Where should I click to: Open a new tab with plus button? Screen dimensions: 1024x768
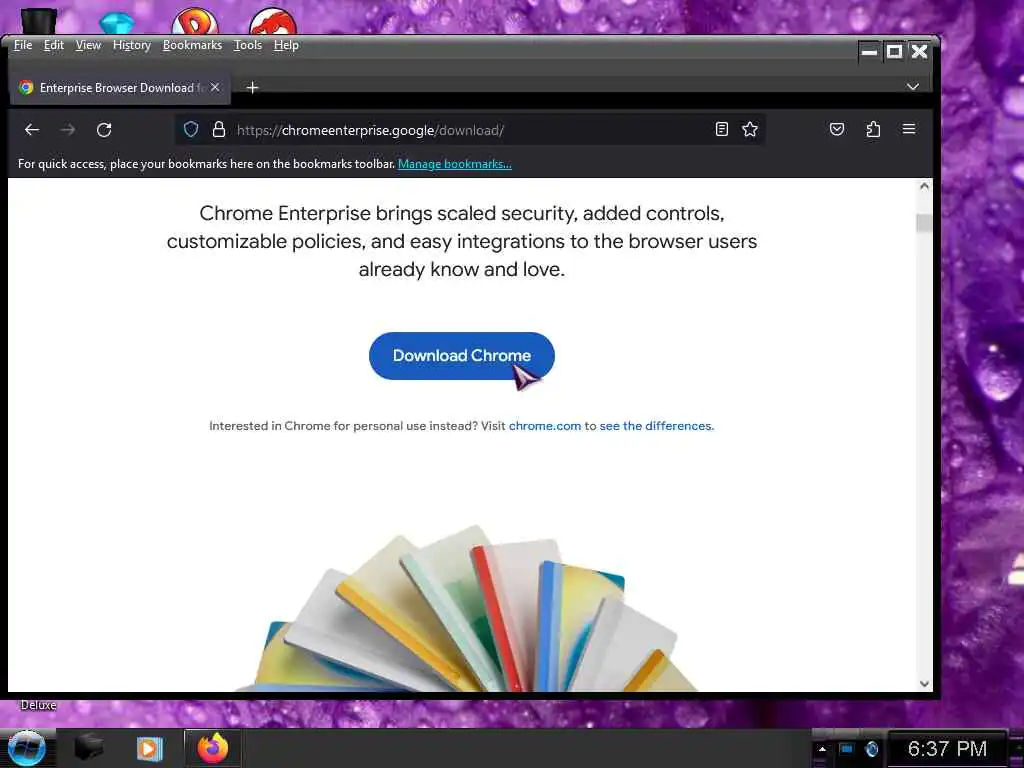(x=253, y=88)
